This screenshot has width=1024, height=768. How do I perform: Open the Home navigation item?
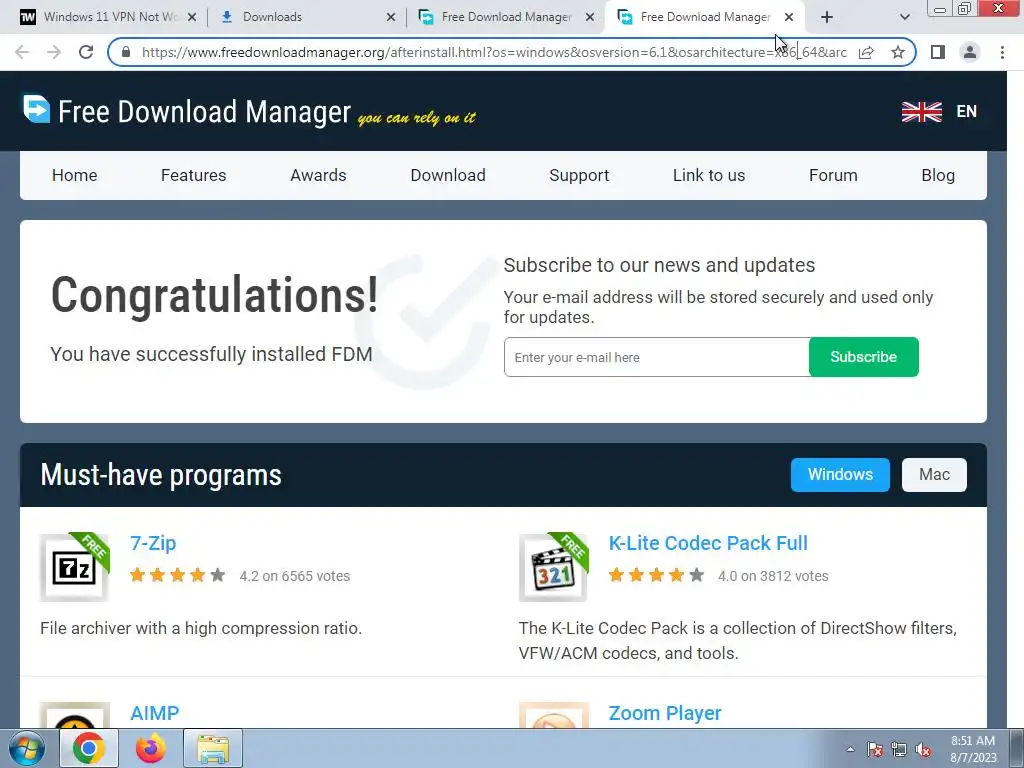(x=74, y=176)
